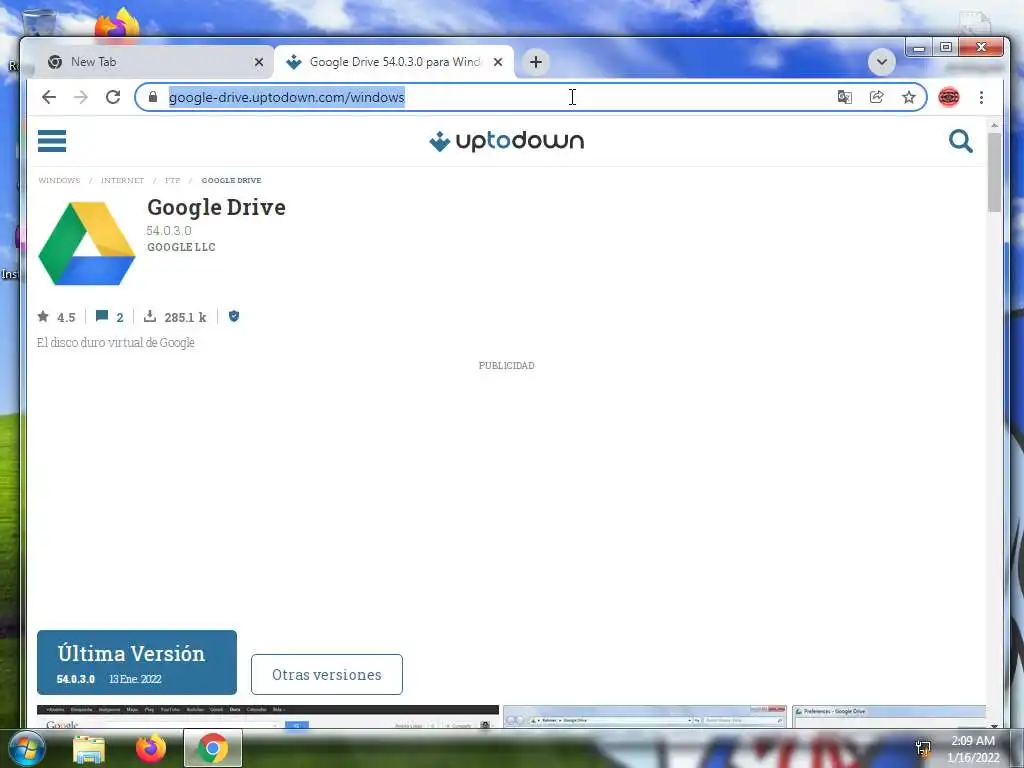Click the scrollbar down arrow
This screenshot has height=768, width=1024.
tap(995, 726)
